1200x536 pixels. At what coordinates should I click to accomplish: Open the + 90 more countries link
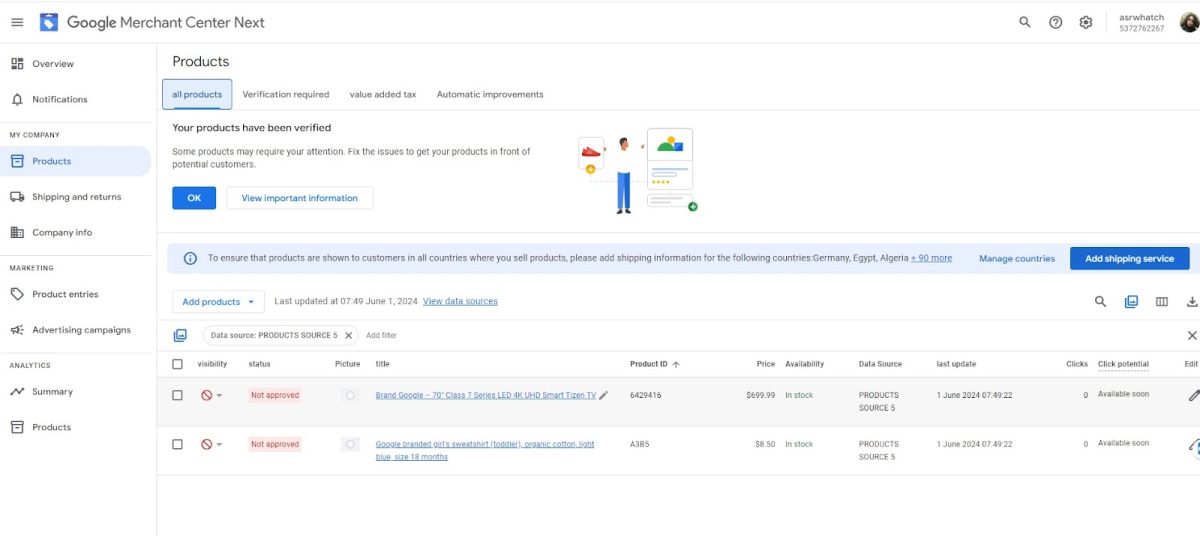point(931,258)
